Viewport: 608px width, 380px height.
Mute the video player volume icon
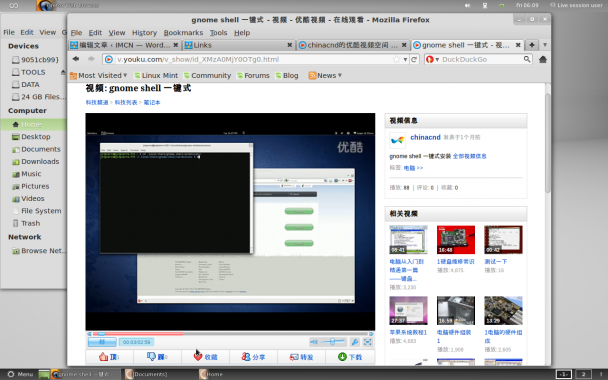[x=314, y=342]
